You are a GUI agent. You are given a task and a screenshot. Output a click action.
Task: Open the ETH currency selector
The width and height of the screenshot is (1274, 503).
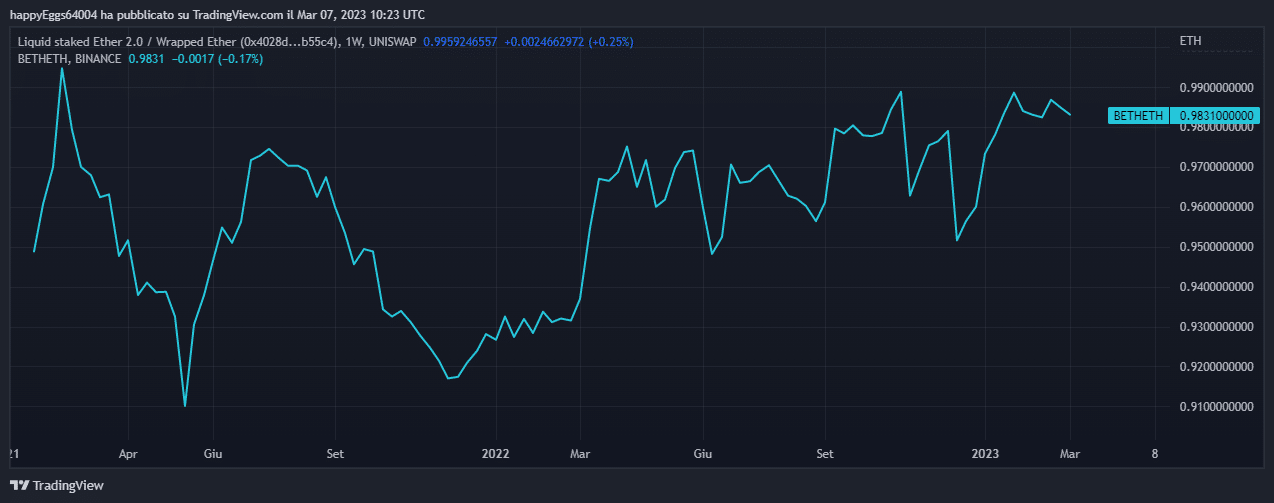(x=1190, y=41)
